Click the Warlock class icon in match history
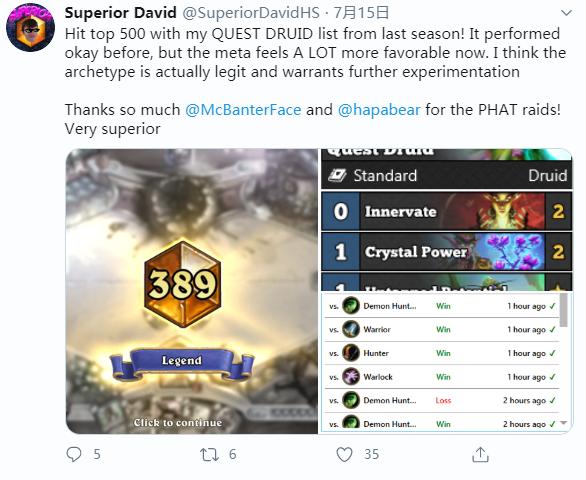 point(351,376)
